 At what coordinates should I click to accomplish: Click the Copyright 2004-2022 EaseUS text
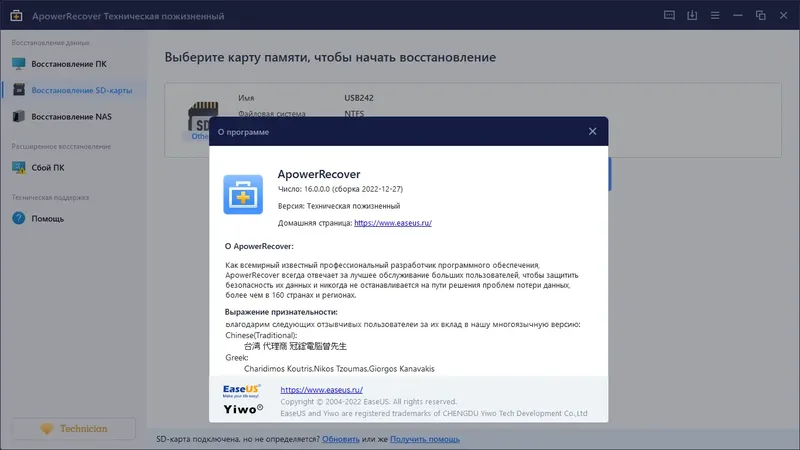coord(368,402)
